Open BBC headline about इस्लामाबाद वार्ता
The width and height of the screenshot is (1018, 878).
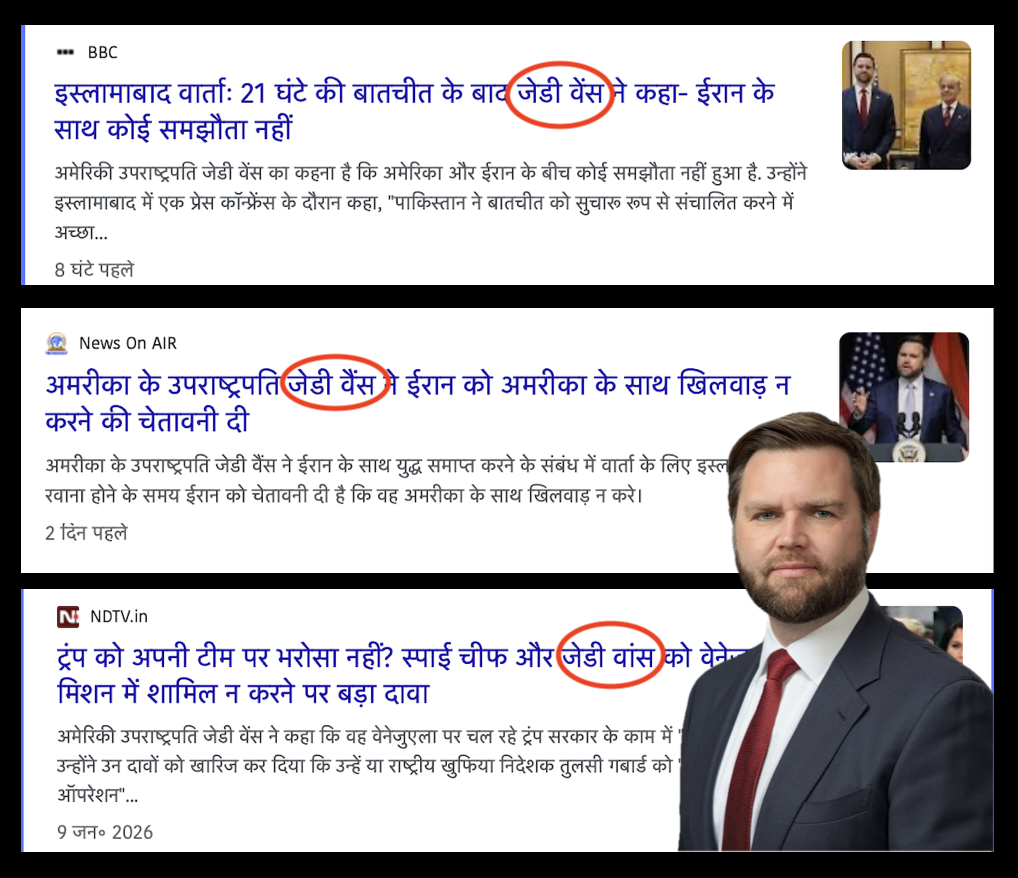414,111
